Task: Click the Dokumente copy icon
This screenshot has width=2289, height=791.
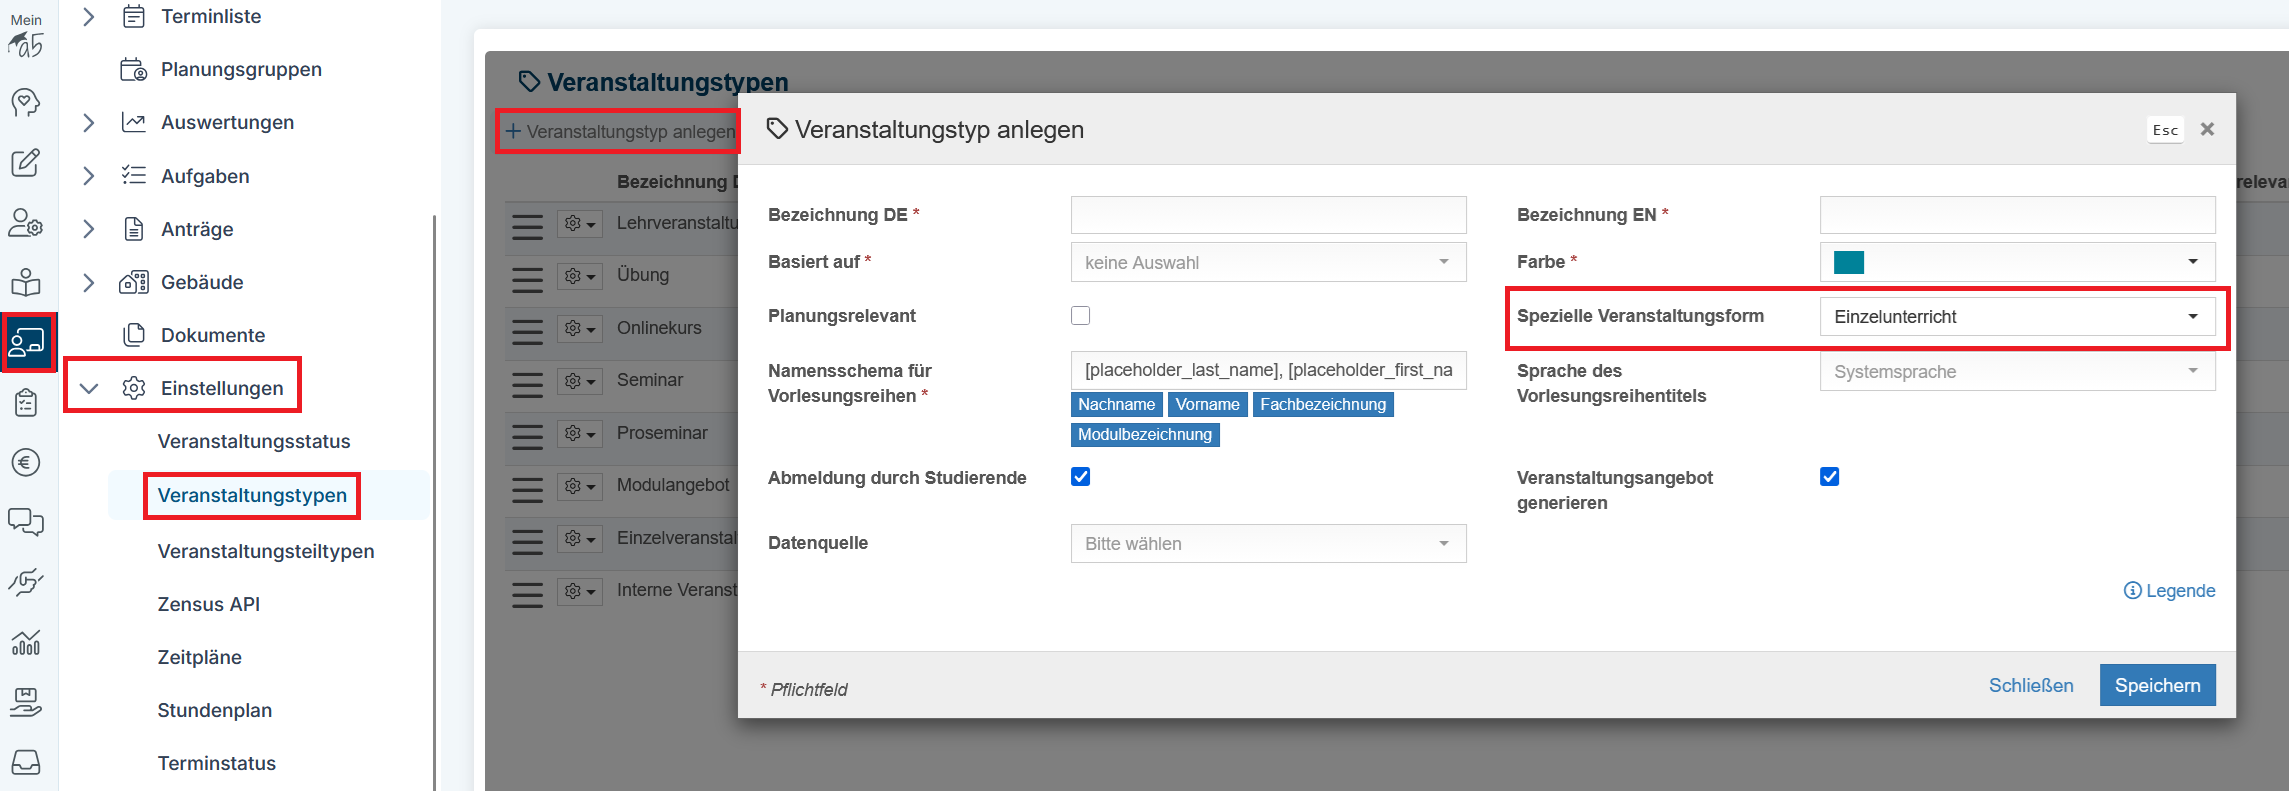Action: click(x=133, y=335)
